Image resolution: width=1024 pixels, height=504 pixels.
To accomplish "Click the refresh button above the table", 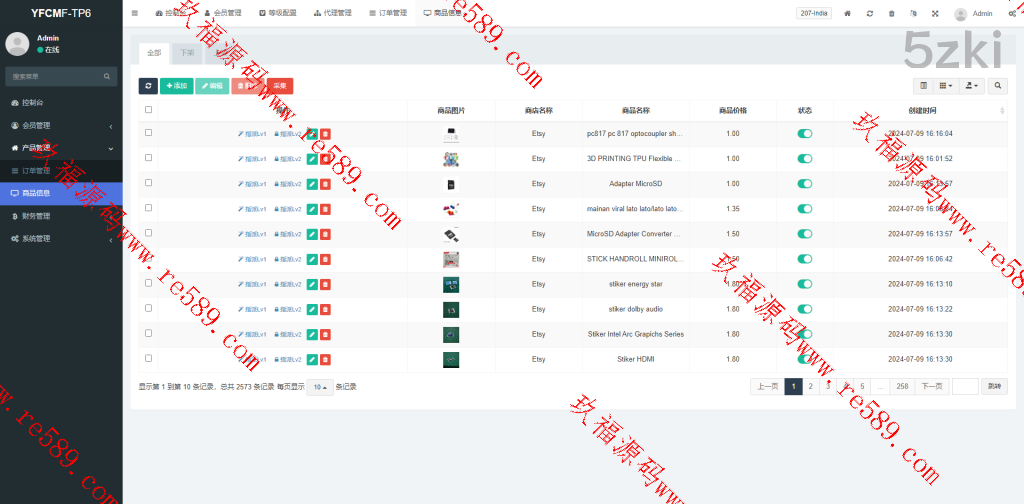I will pyautogui.click(x=147, y=86).
